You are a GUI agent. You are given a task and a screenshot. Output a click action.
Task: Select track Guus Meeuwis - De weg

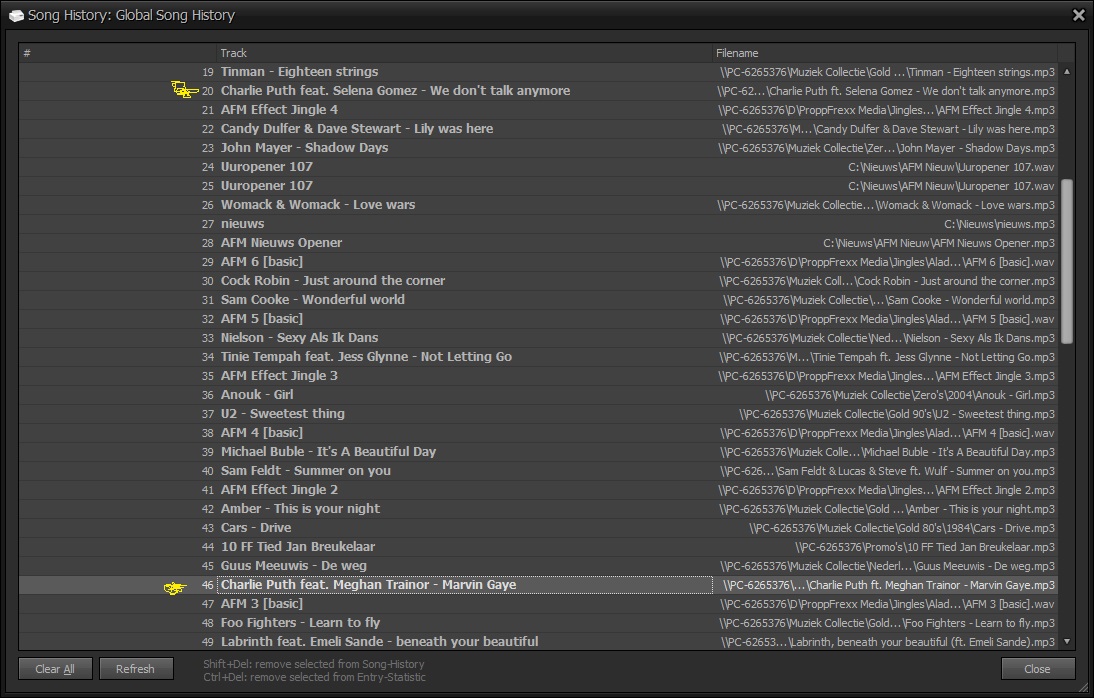(x=293, y=566)
